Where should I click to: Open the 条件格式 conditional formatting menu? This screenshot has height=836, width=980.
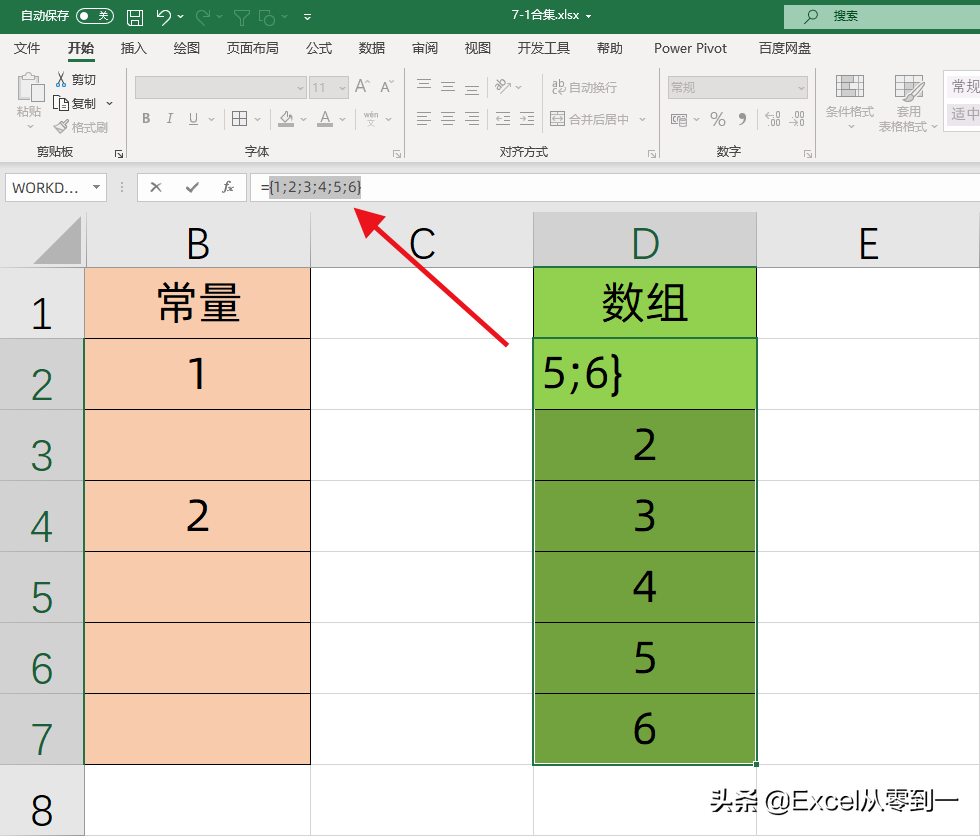click(849, 101)
